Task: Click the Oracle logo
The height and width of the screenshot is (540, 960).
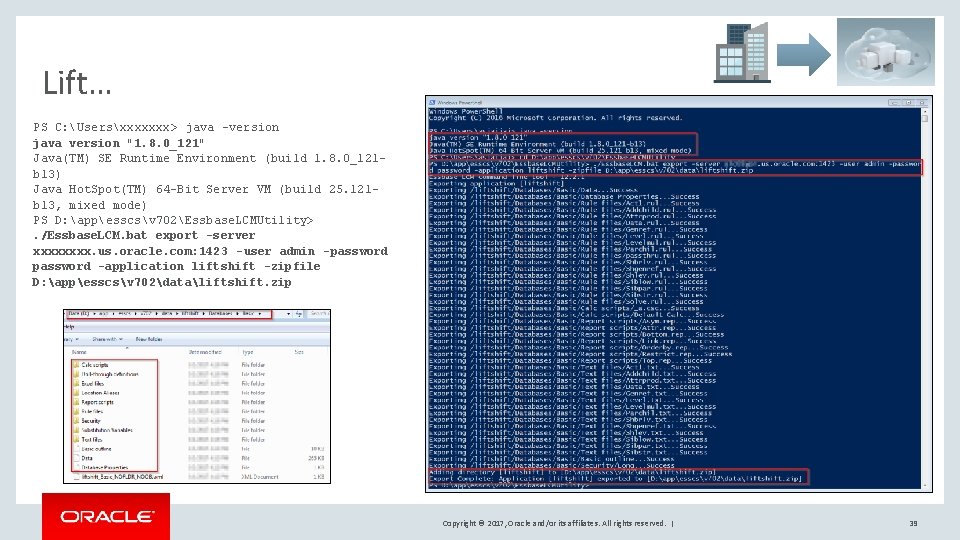Action: pos(106,517)
